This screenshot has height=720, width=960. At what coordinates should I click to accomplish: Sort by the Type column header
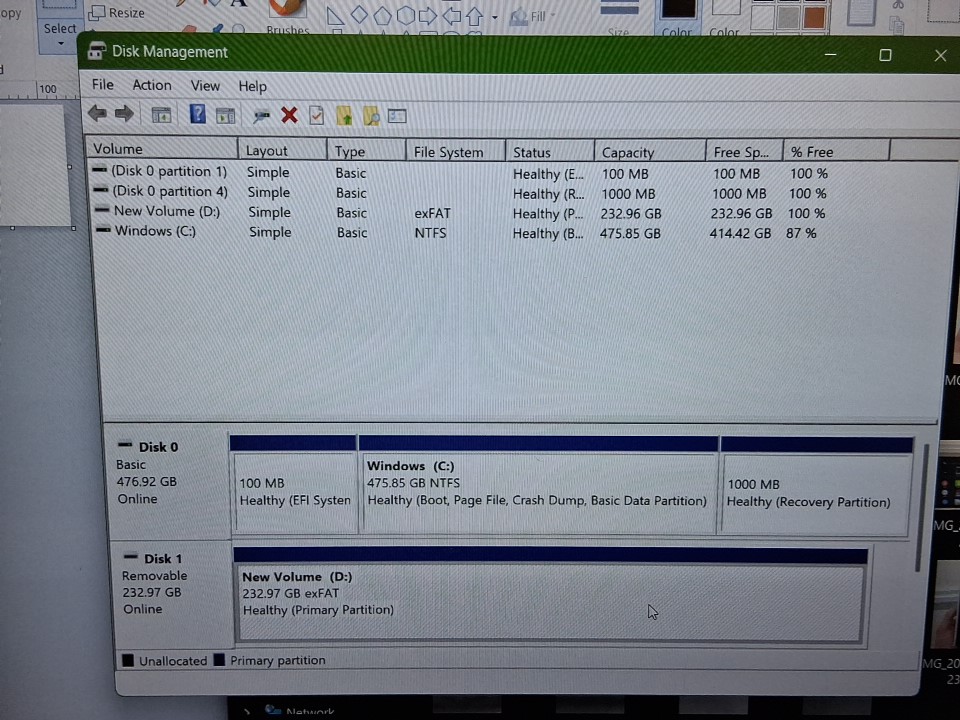pos(366,151)
